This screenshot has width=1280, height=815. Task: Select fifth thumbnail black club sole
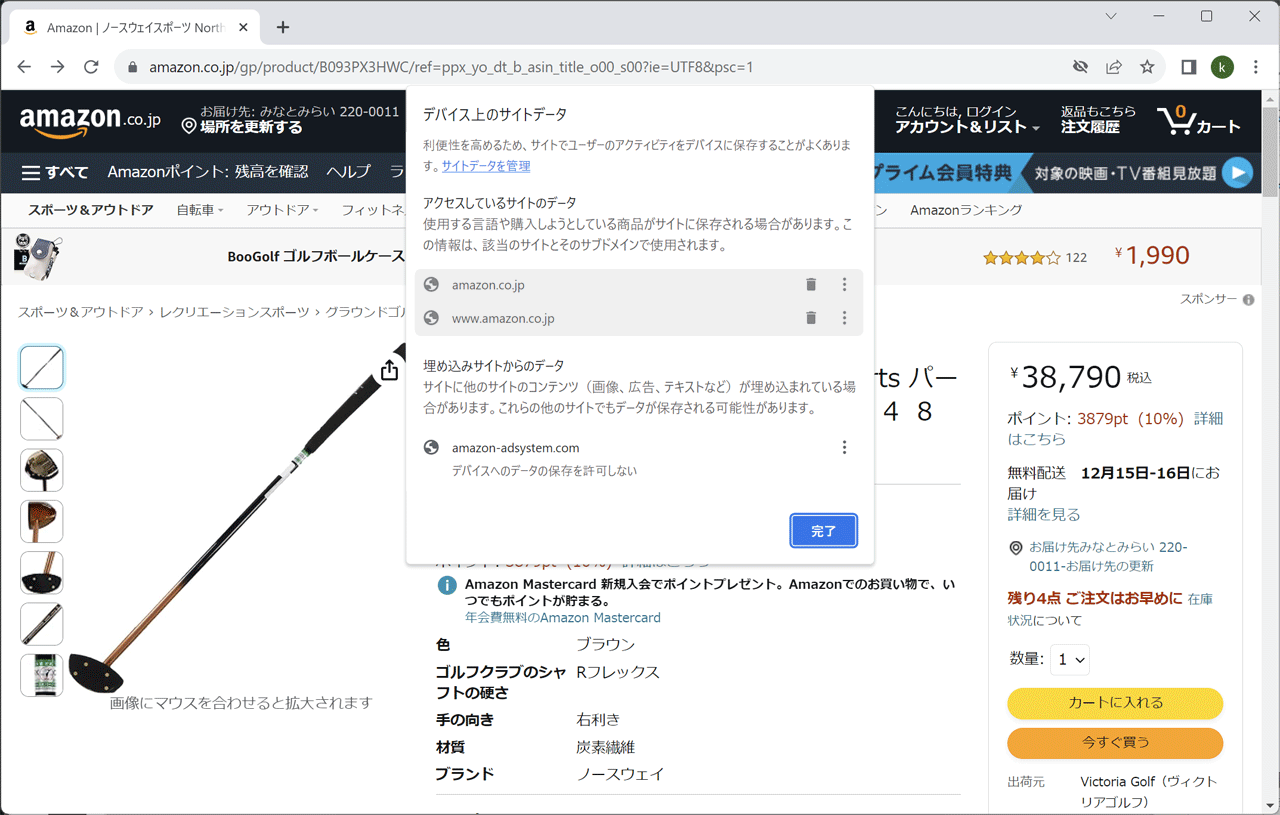[42, 573]
